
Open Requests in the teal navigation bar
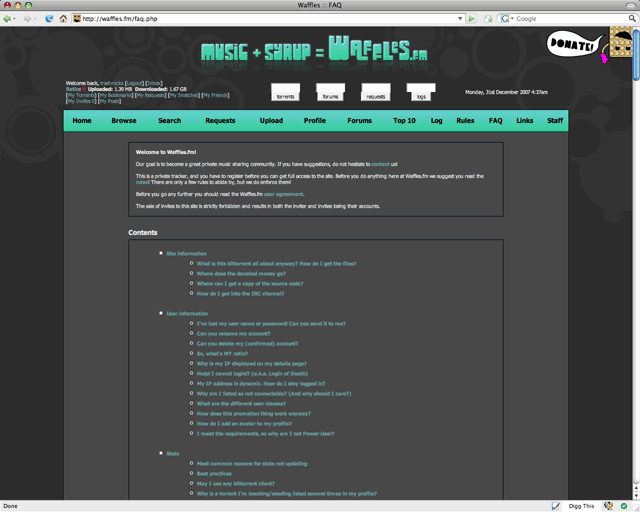(220, 120)
